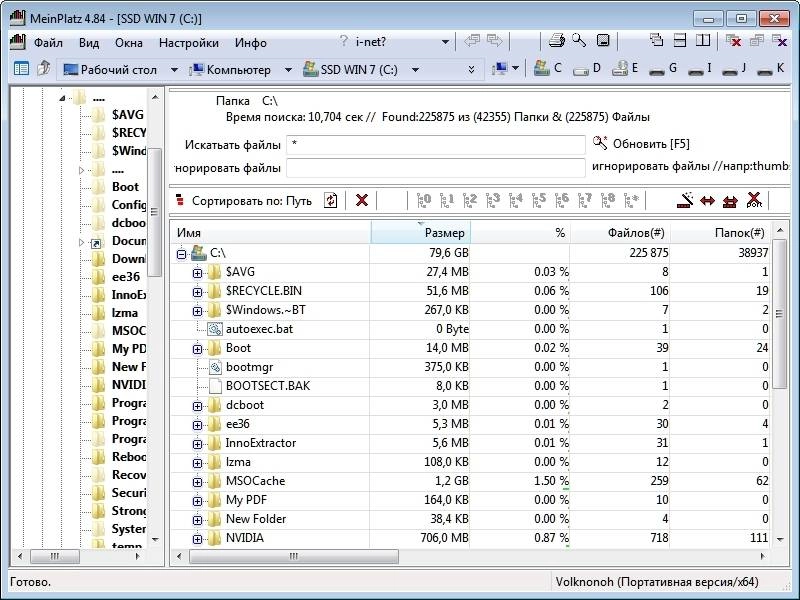Image resolution: width=800 pixels, height=600 pixels.
Task: Click the next window arrow icon
Action: [494, 41]
